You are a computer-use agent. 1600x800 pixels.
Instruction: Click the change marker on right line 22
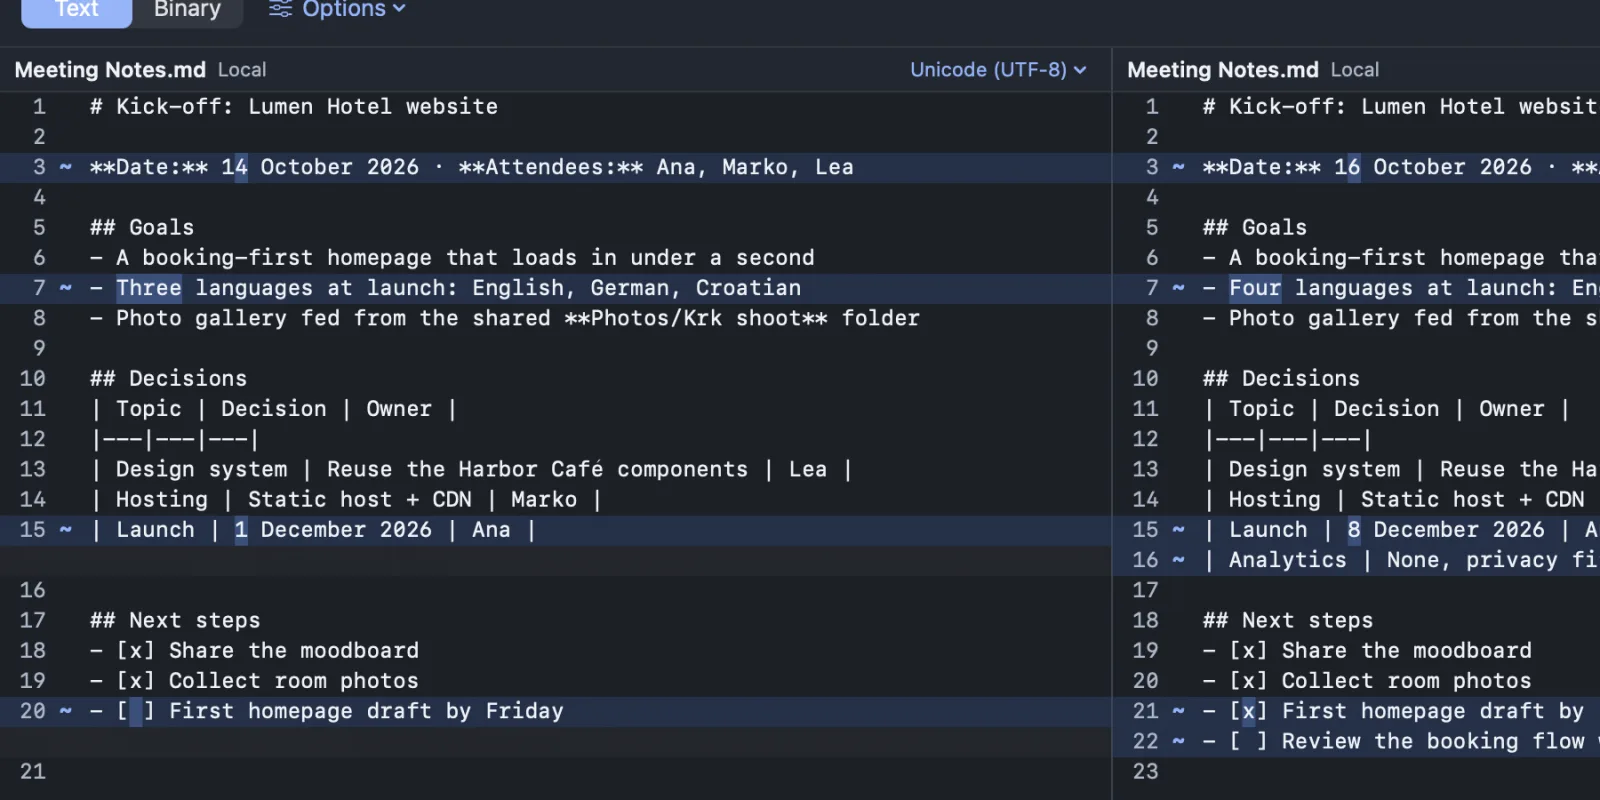[1179, 741]
